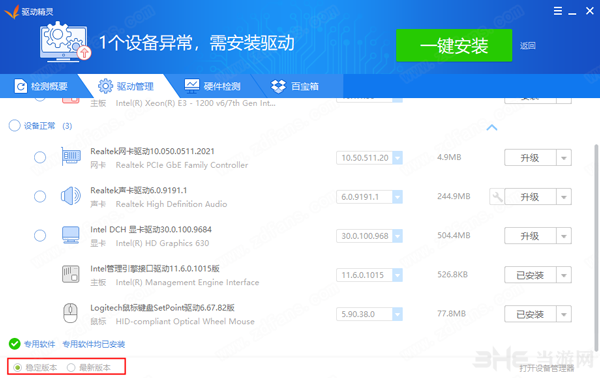Viewport: 600px width, 378px height.
Task: Click the green 一键安装 button
Action: [x=454, y=45]
